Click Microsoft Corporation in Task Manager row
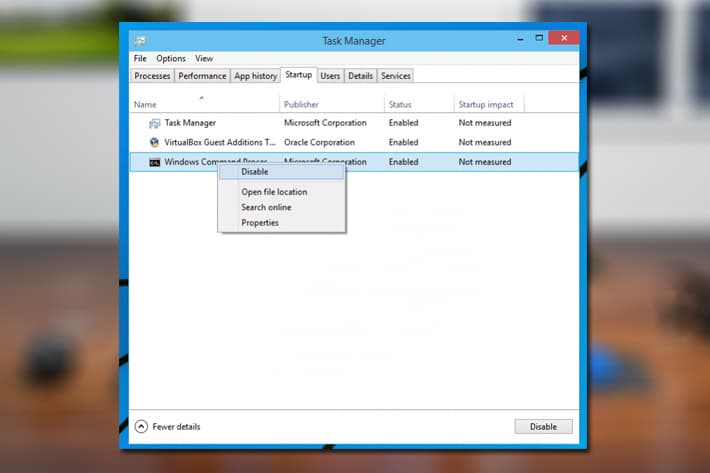The image size is (710, 473). click(325, 123)
